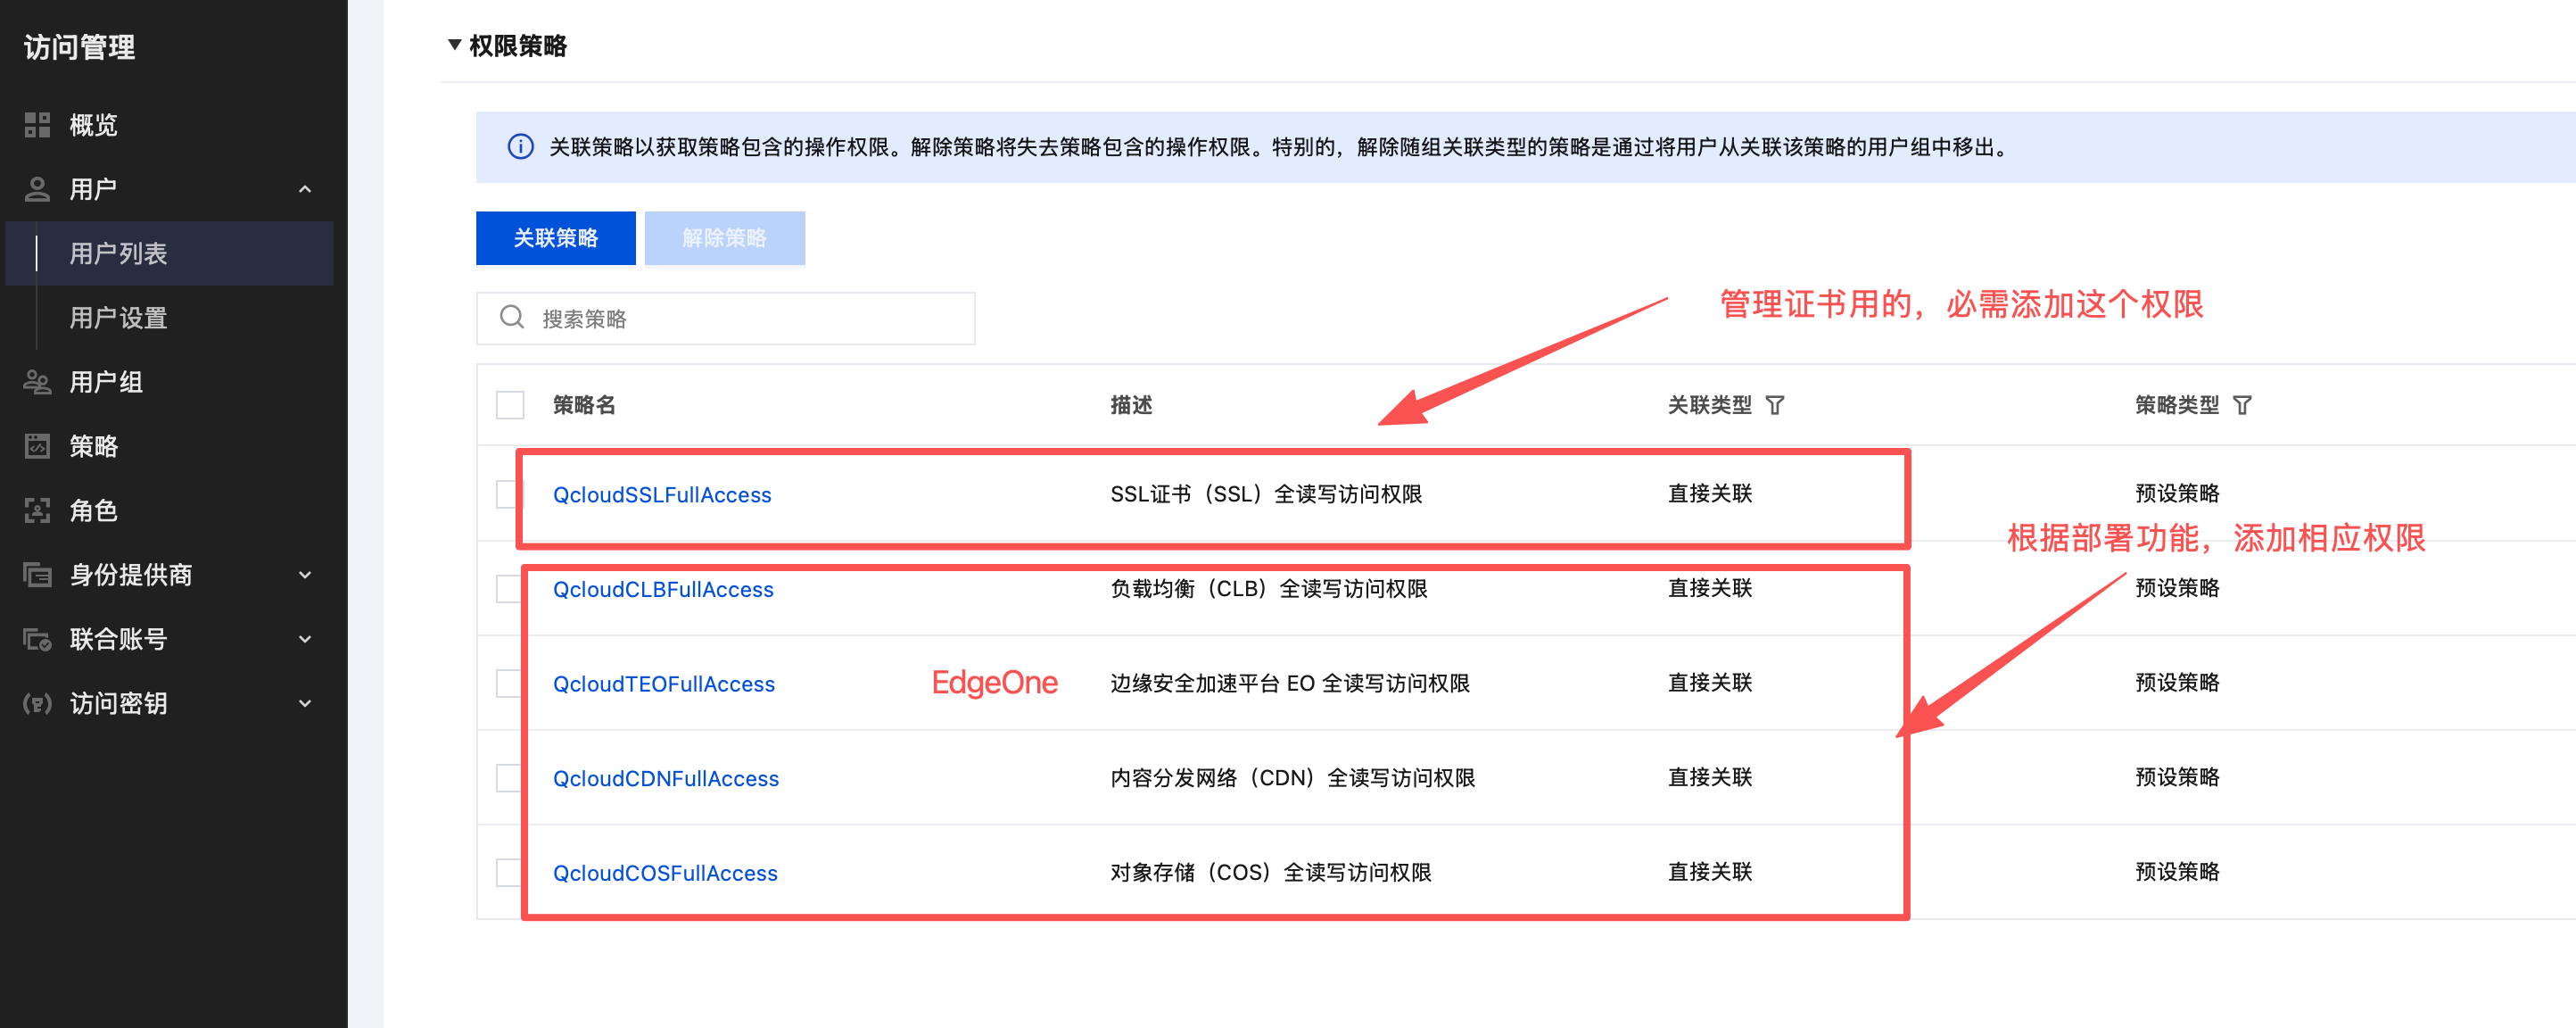
Task: Click the 负载均衡（CLB）全读写访问权限 description
Action: (x=1269, y=589)
